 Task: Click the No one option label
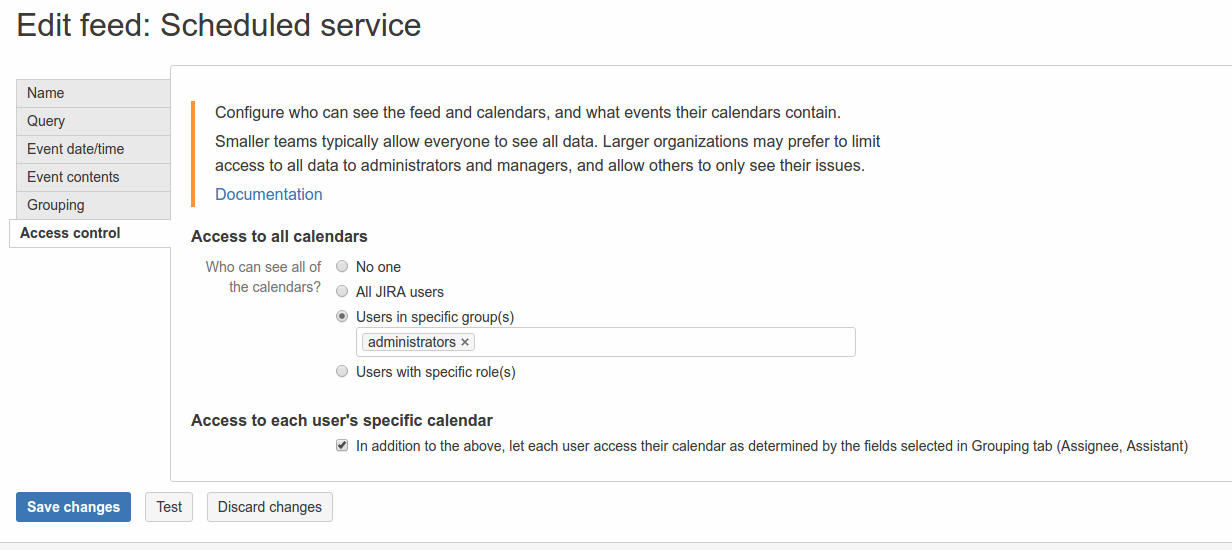[378, 267]
